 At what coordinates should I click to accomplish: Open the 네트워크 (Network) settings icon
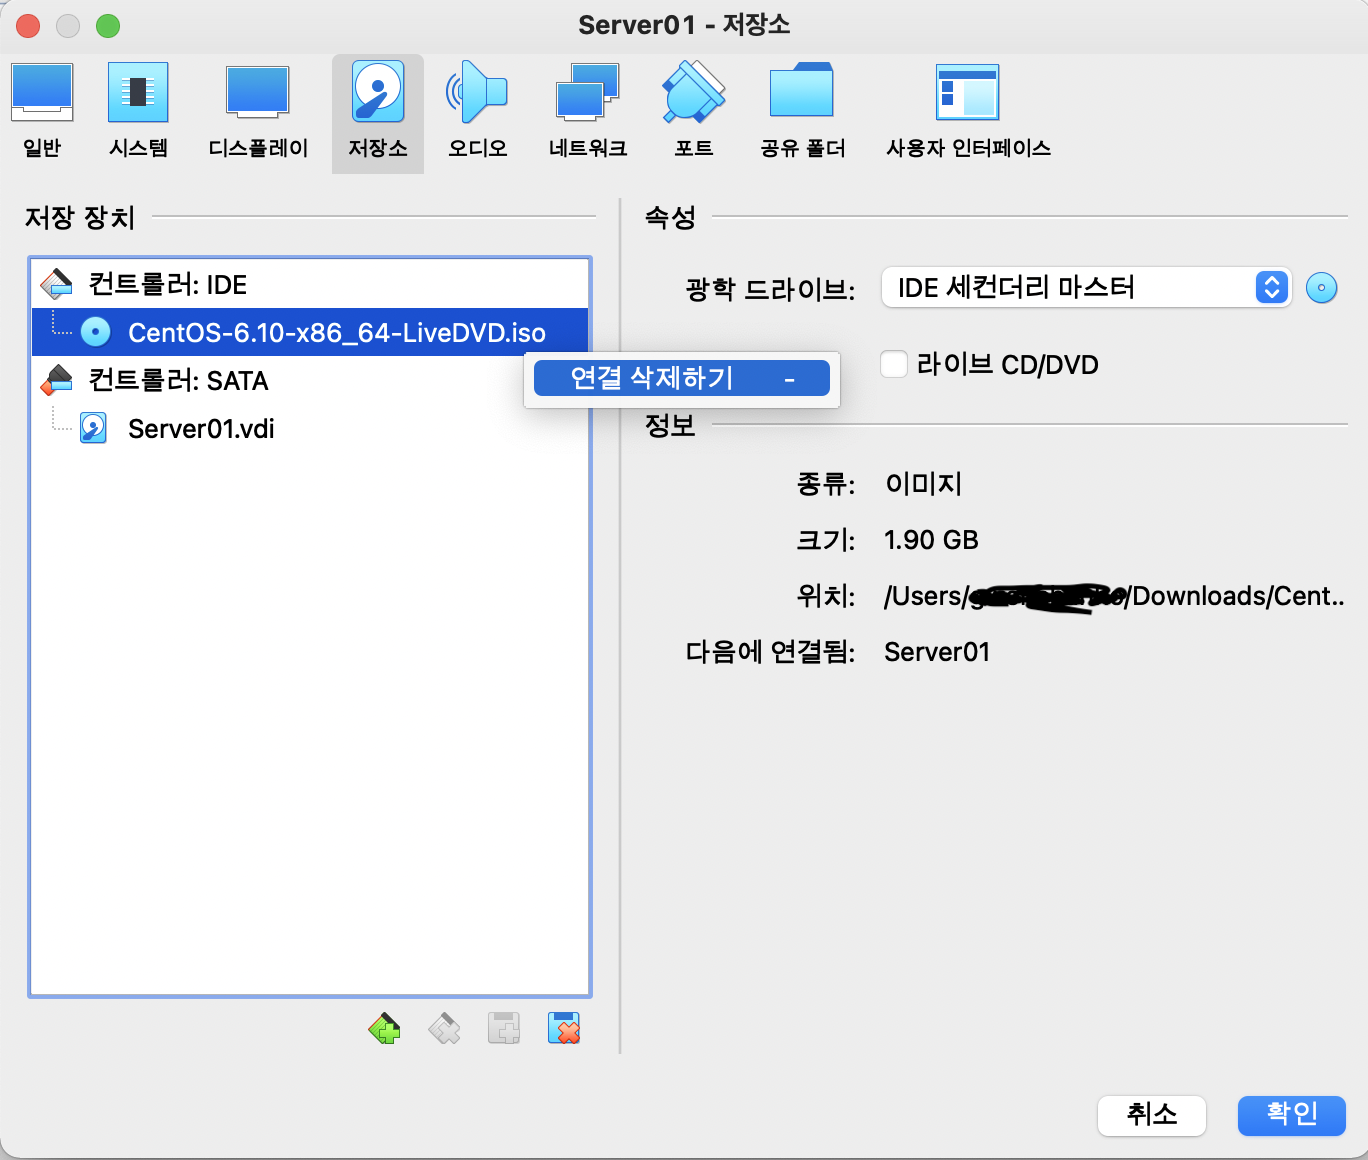point(588,92)
